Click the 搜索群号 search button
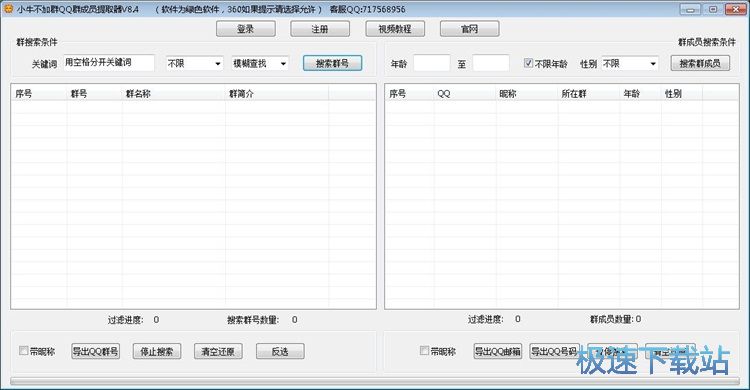750x390 pixels. pos(332,63)
